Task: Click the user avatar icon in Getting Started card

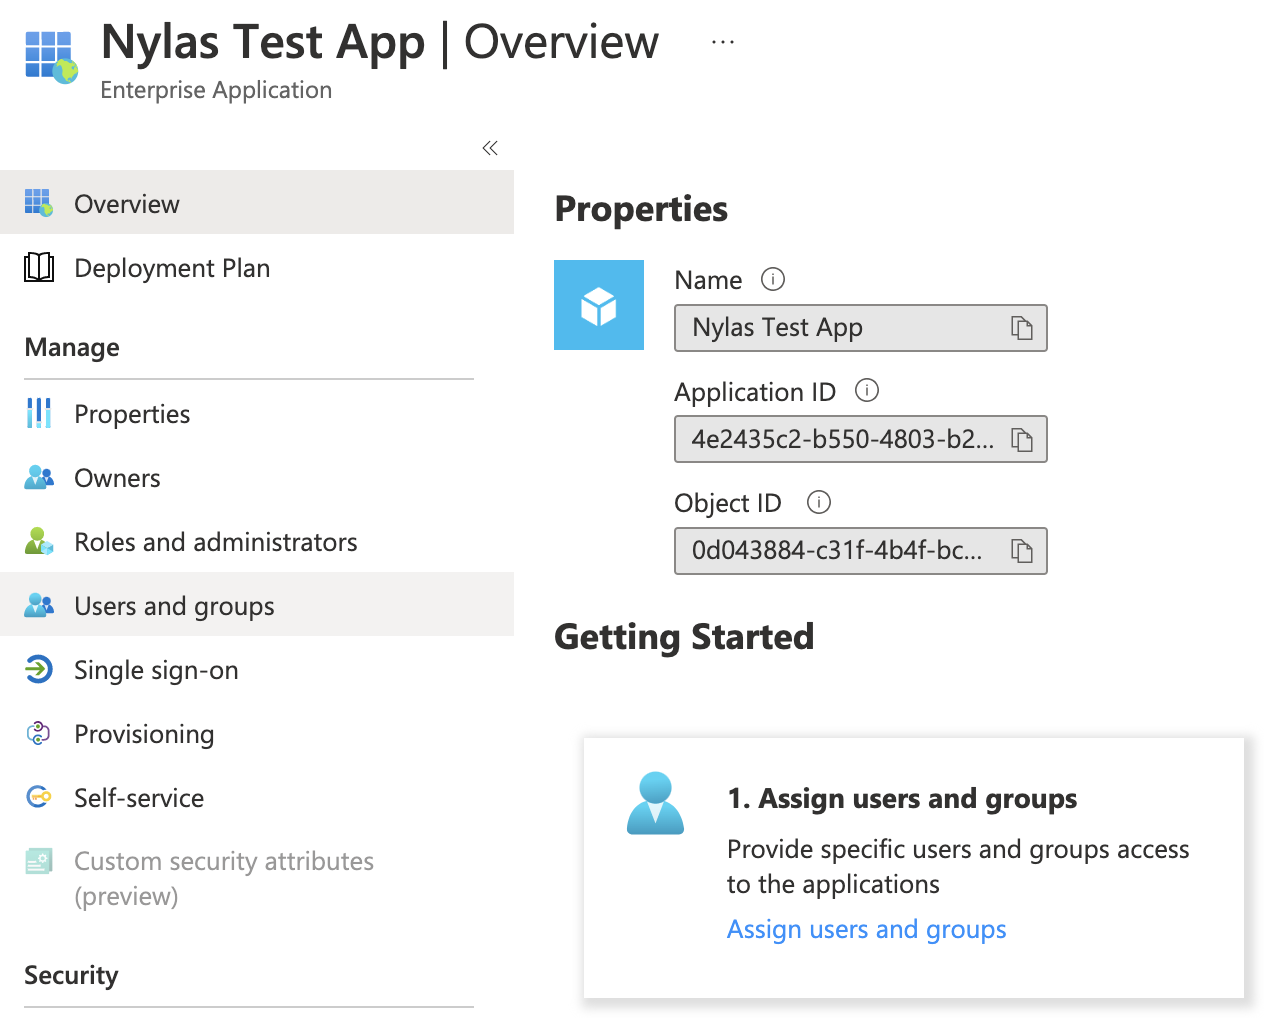Action: 655,803
